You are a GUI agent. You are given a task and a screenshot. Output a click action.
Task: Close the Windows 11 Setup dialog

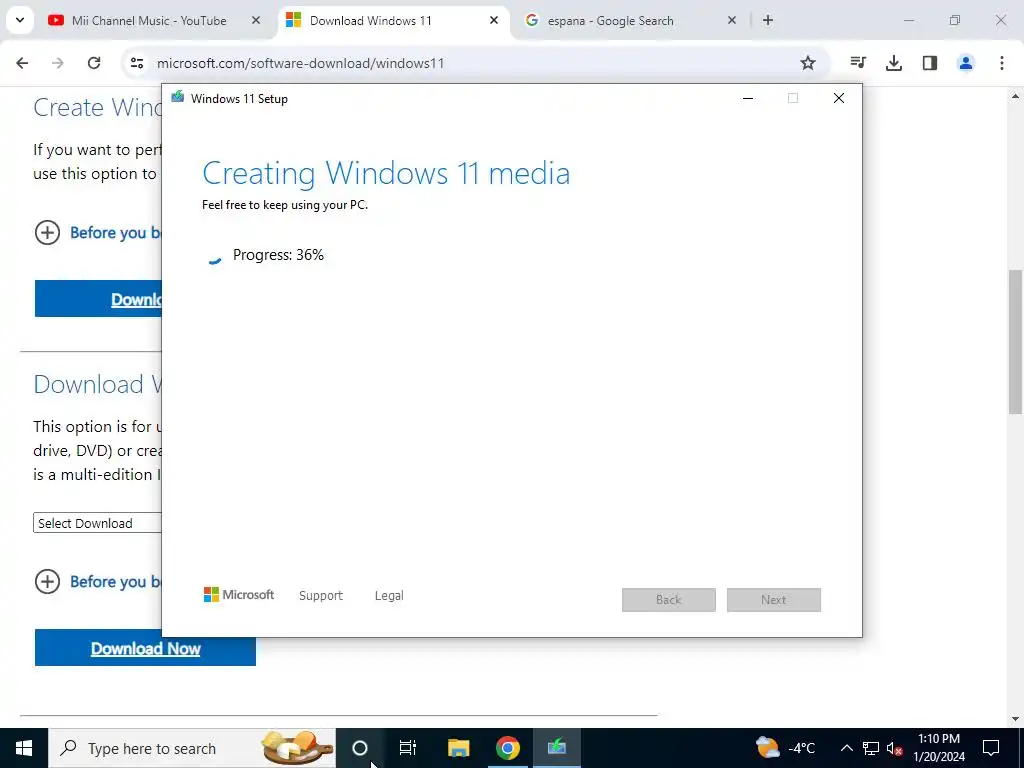point(839,99)
